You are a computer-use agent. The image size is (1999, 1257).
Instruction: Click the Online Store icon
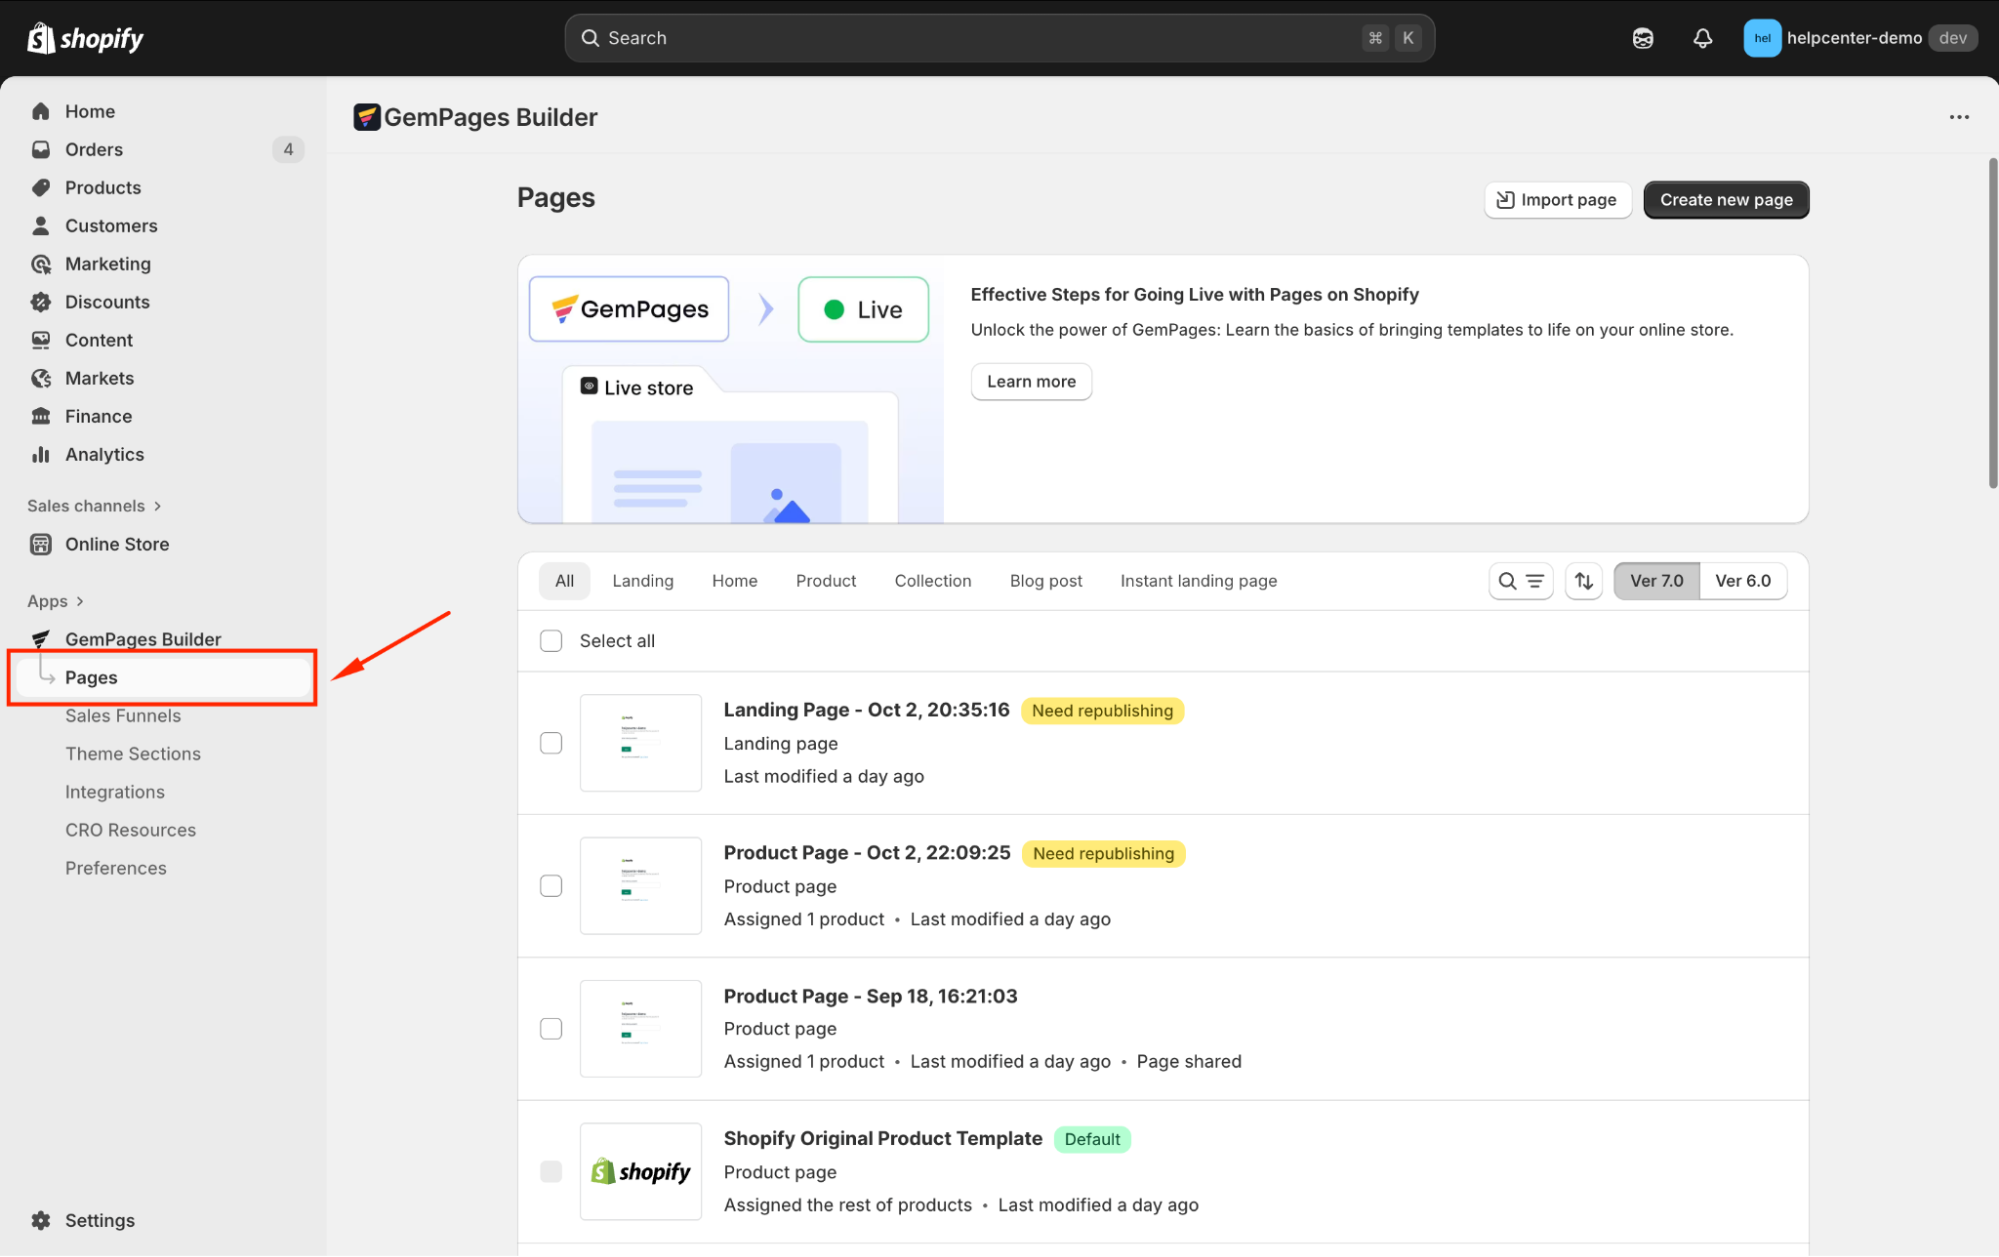41,544
